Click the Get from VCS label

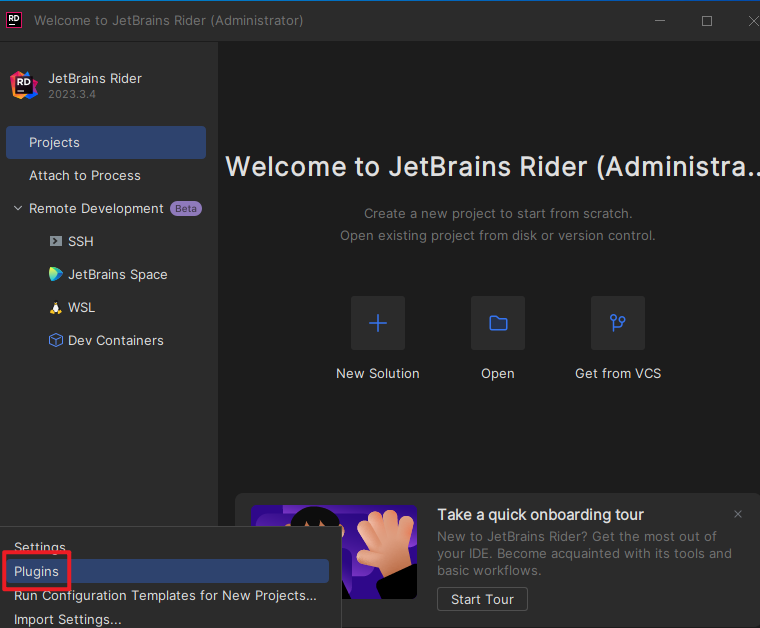coord(618,373)
